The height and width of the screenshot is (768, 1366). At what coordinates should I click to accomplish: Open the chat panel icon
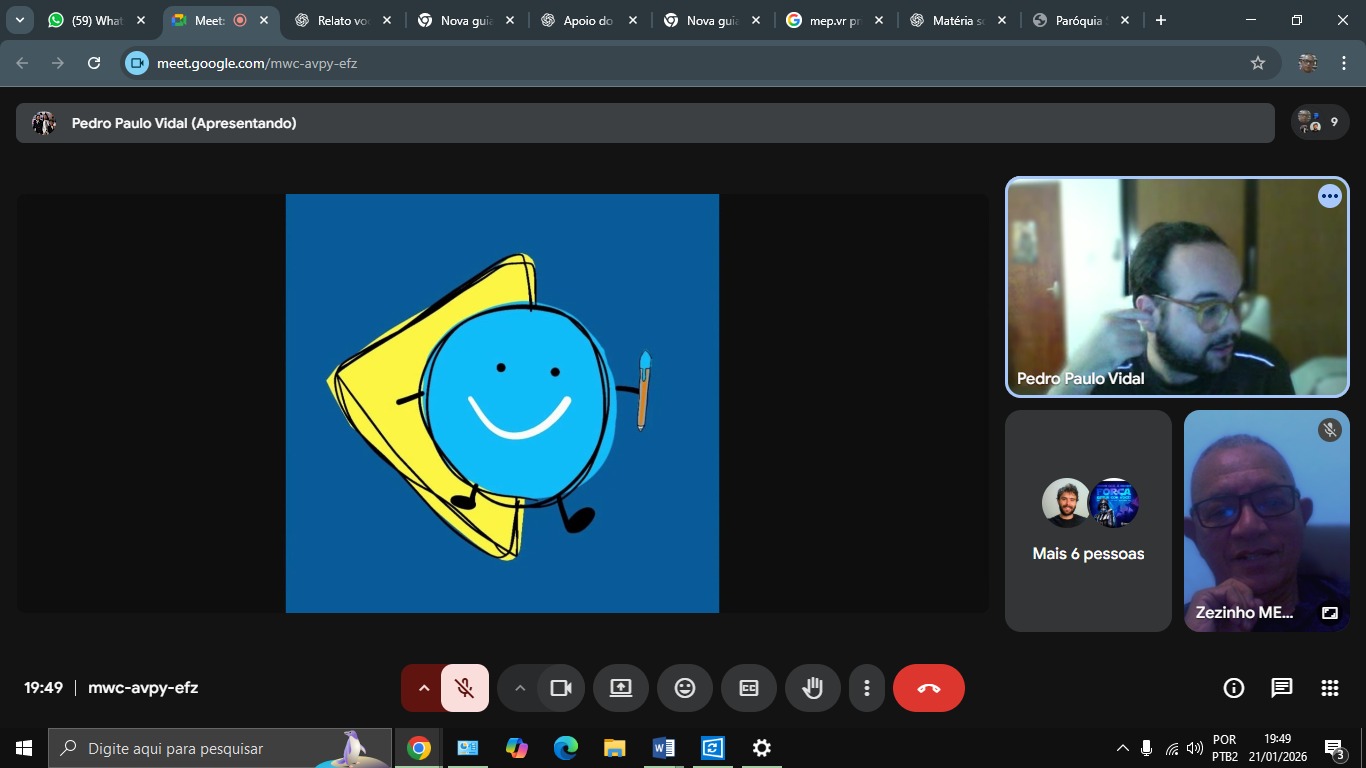click(x=1281, y=688)
